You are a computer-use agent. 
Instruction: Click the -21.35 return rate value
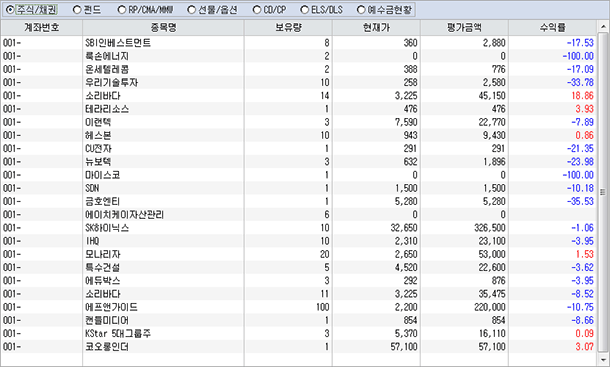[x=580, y=149]
